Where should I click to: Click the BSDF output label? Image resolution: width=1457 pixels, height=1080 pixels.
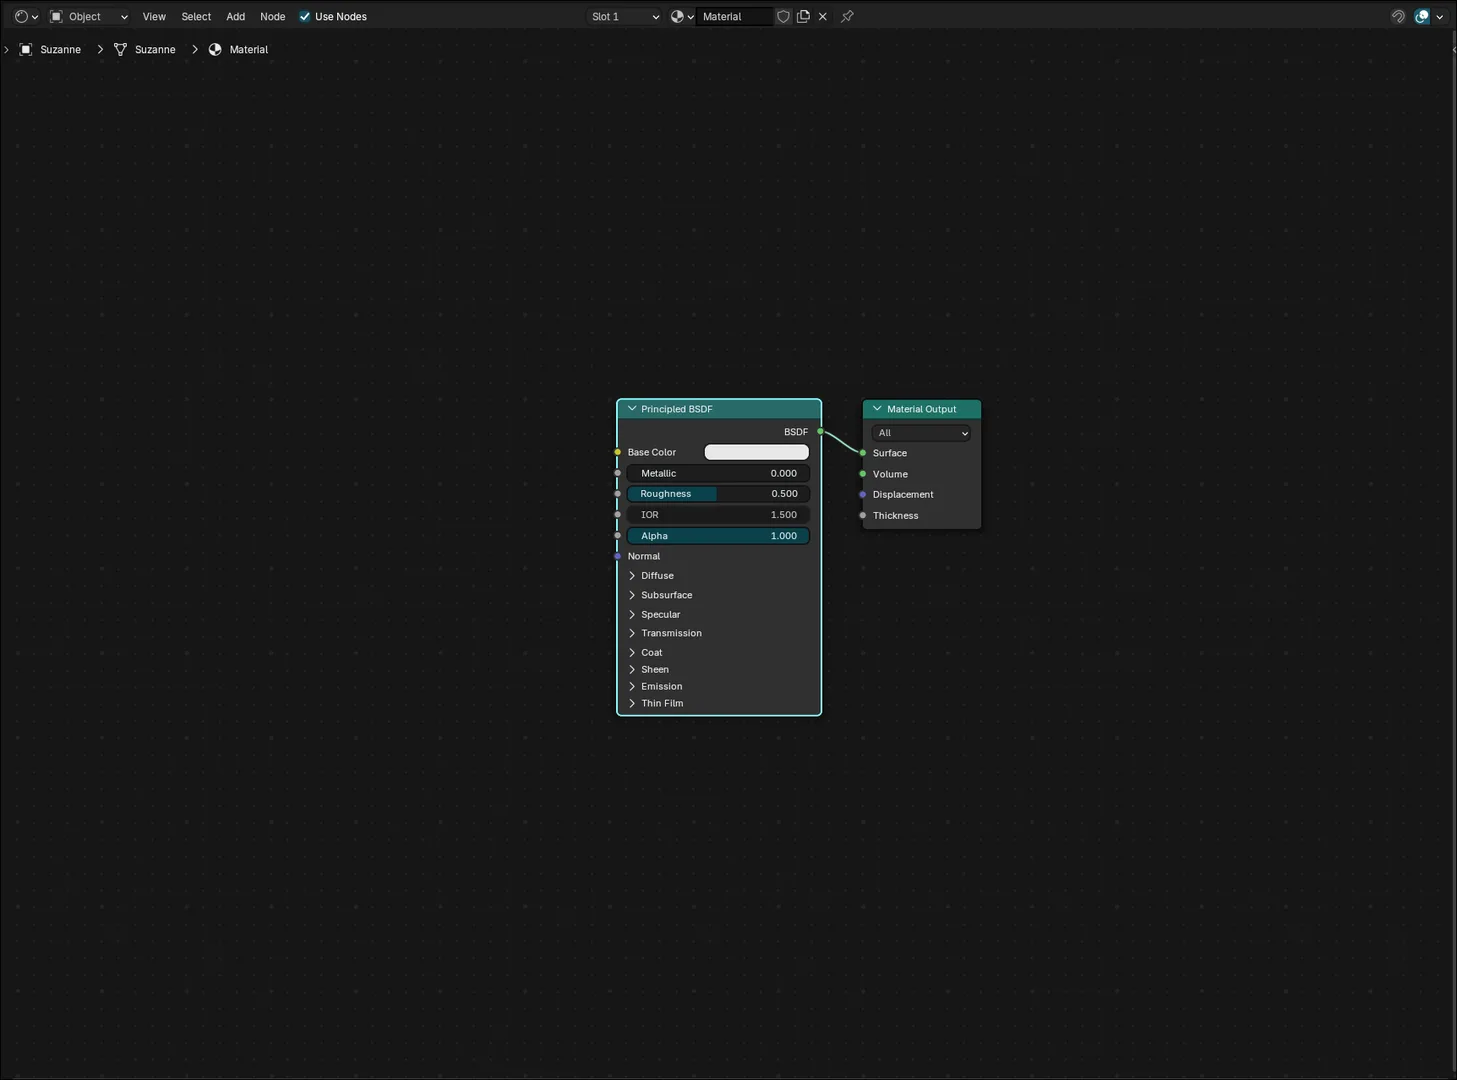796,432
